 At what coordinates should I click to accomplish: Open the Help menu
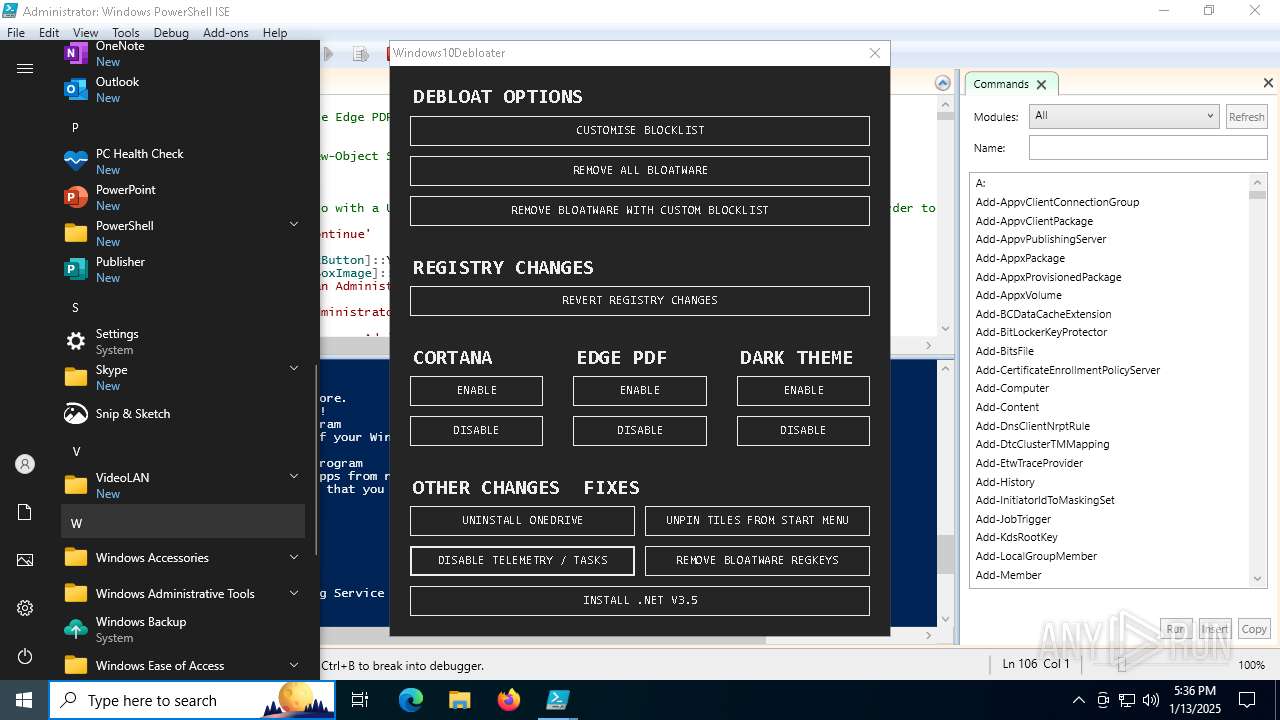coord(275,33)
